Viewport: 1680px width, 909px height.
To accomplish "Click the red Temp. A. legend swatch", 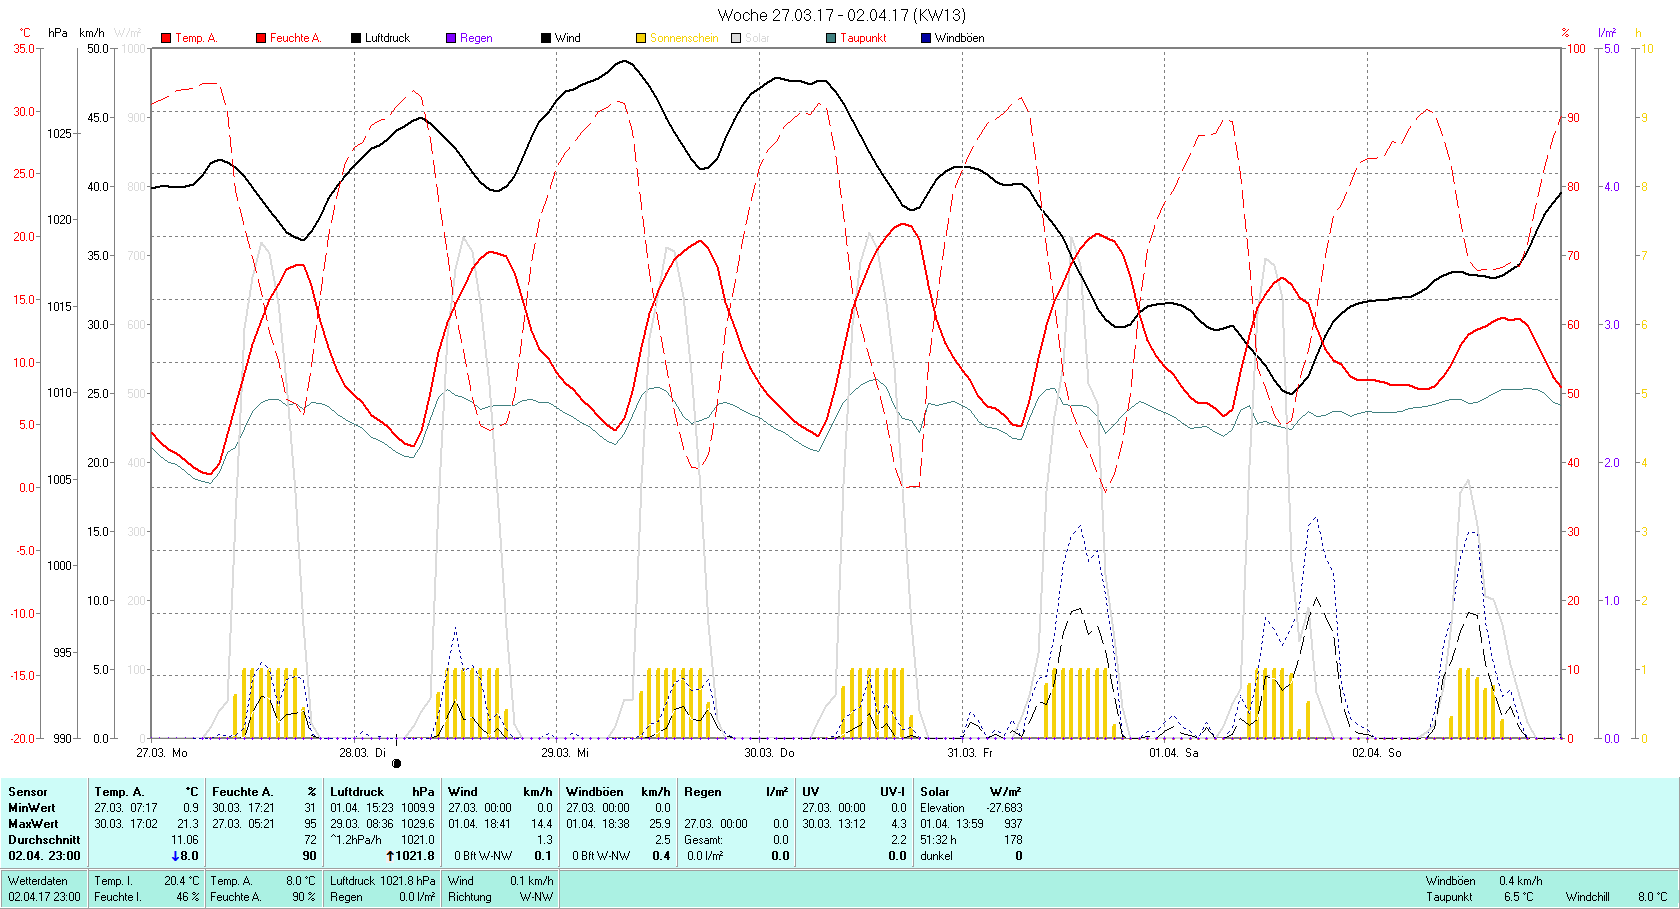I will (x=166, y=38).
